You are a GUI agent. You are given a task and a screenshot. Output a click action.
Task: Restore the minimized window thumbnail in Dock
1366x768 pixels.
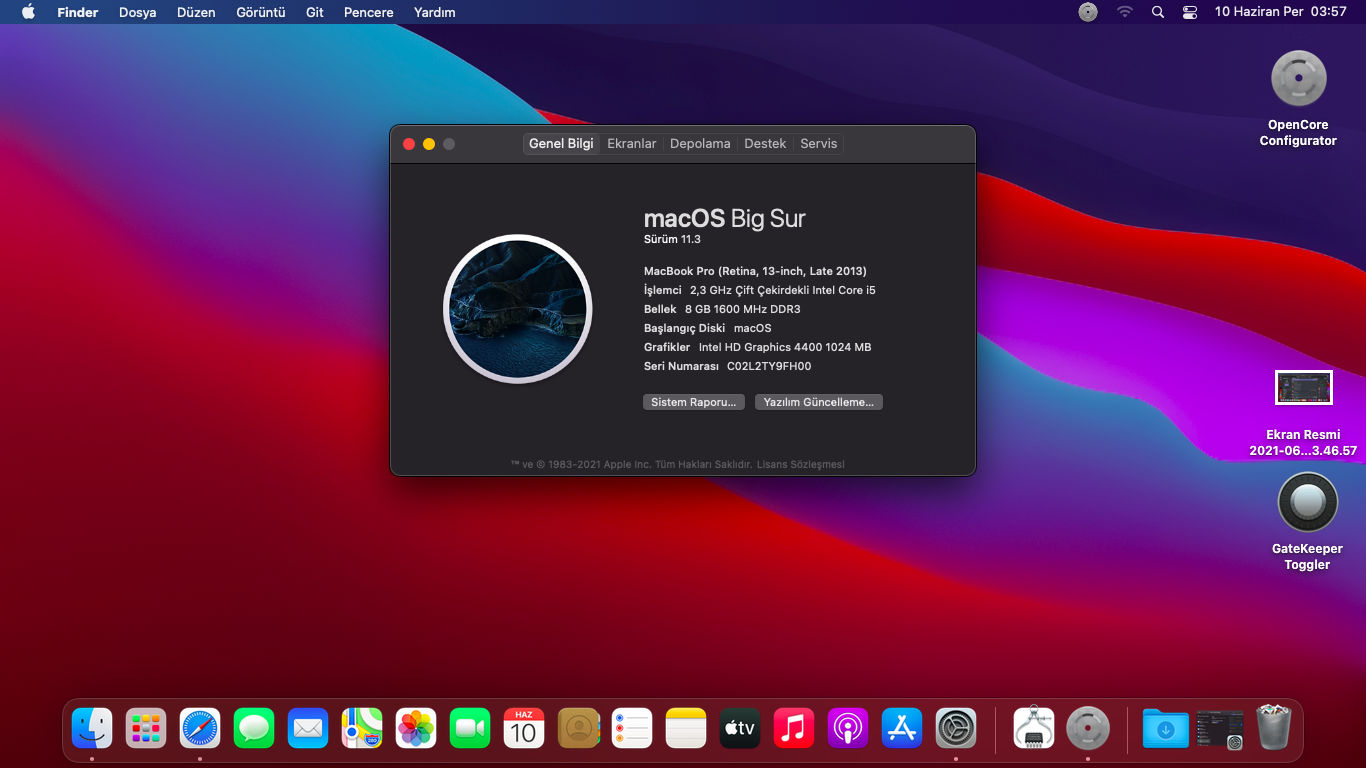pos(1220,728)
